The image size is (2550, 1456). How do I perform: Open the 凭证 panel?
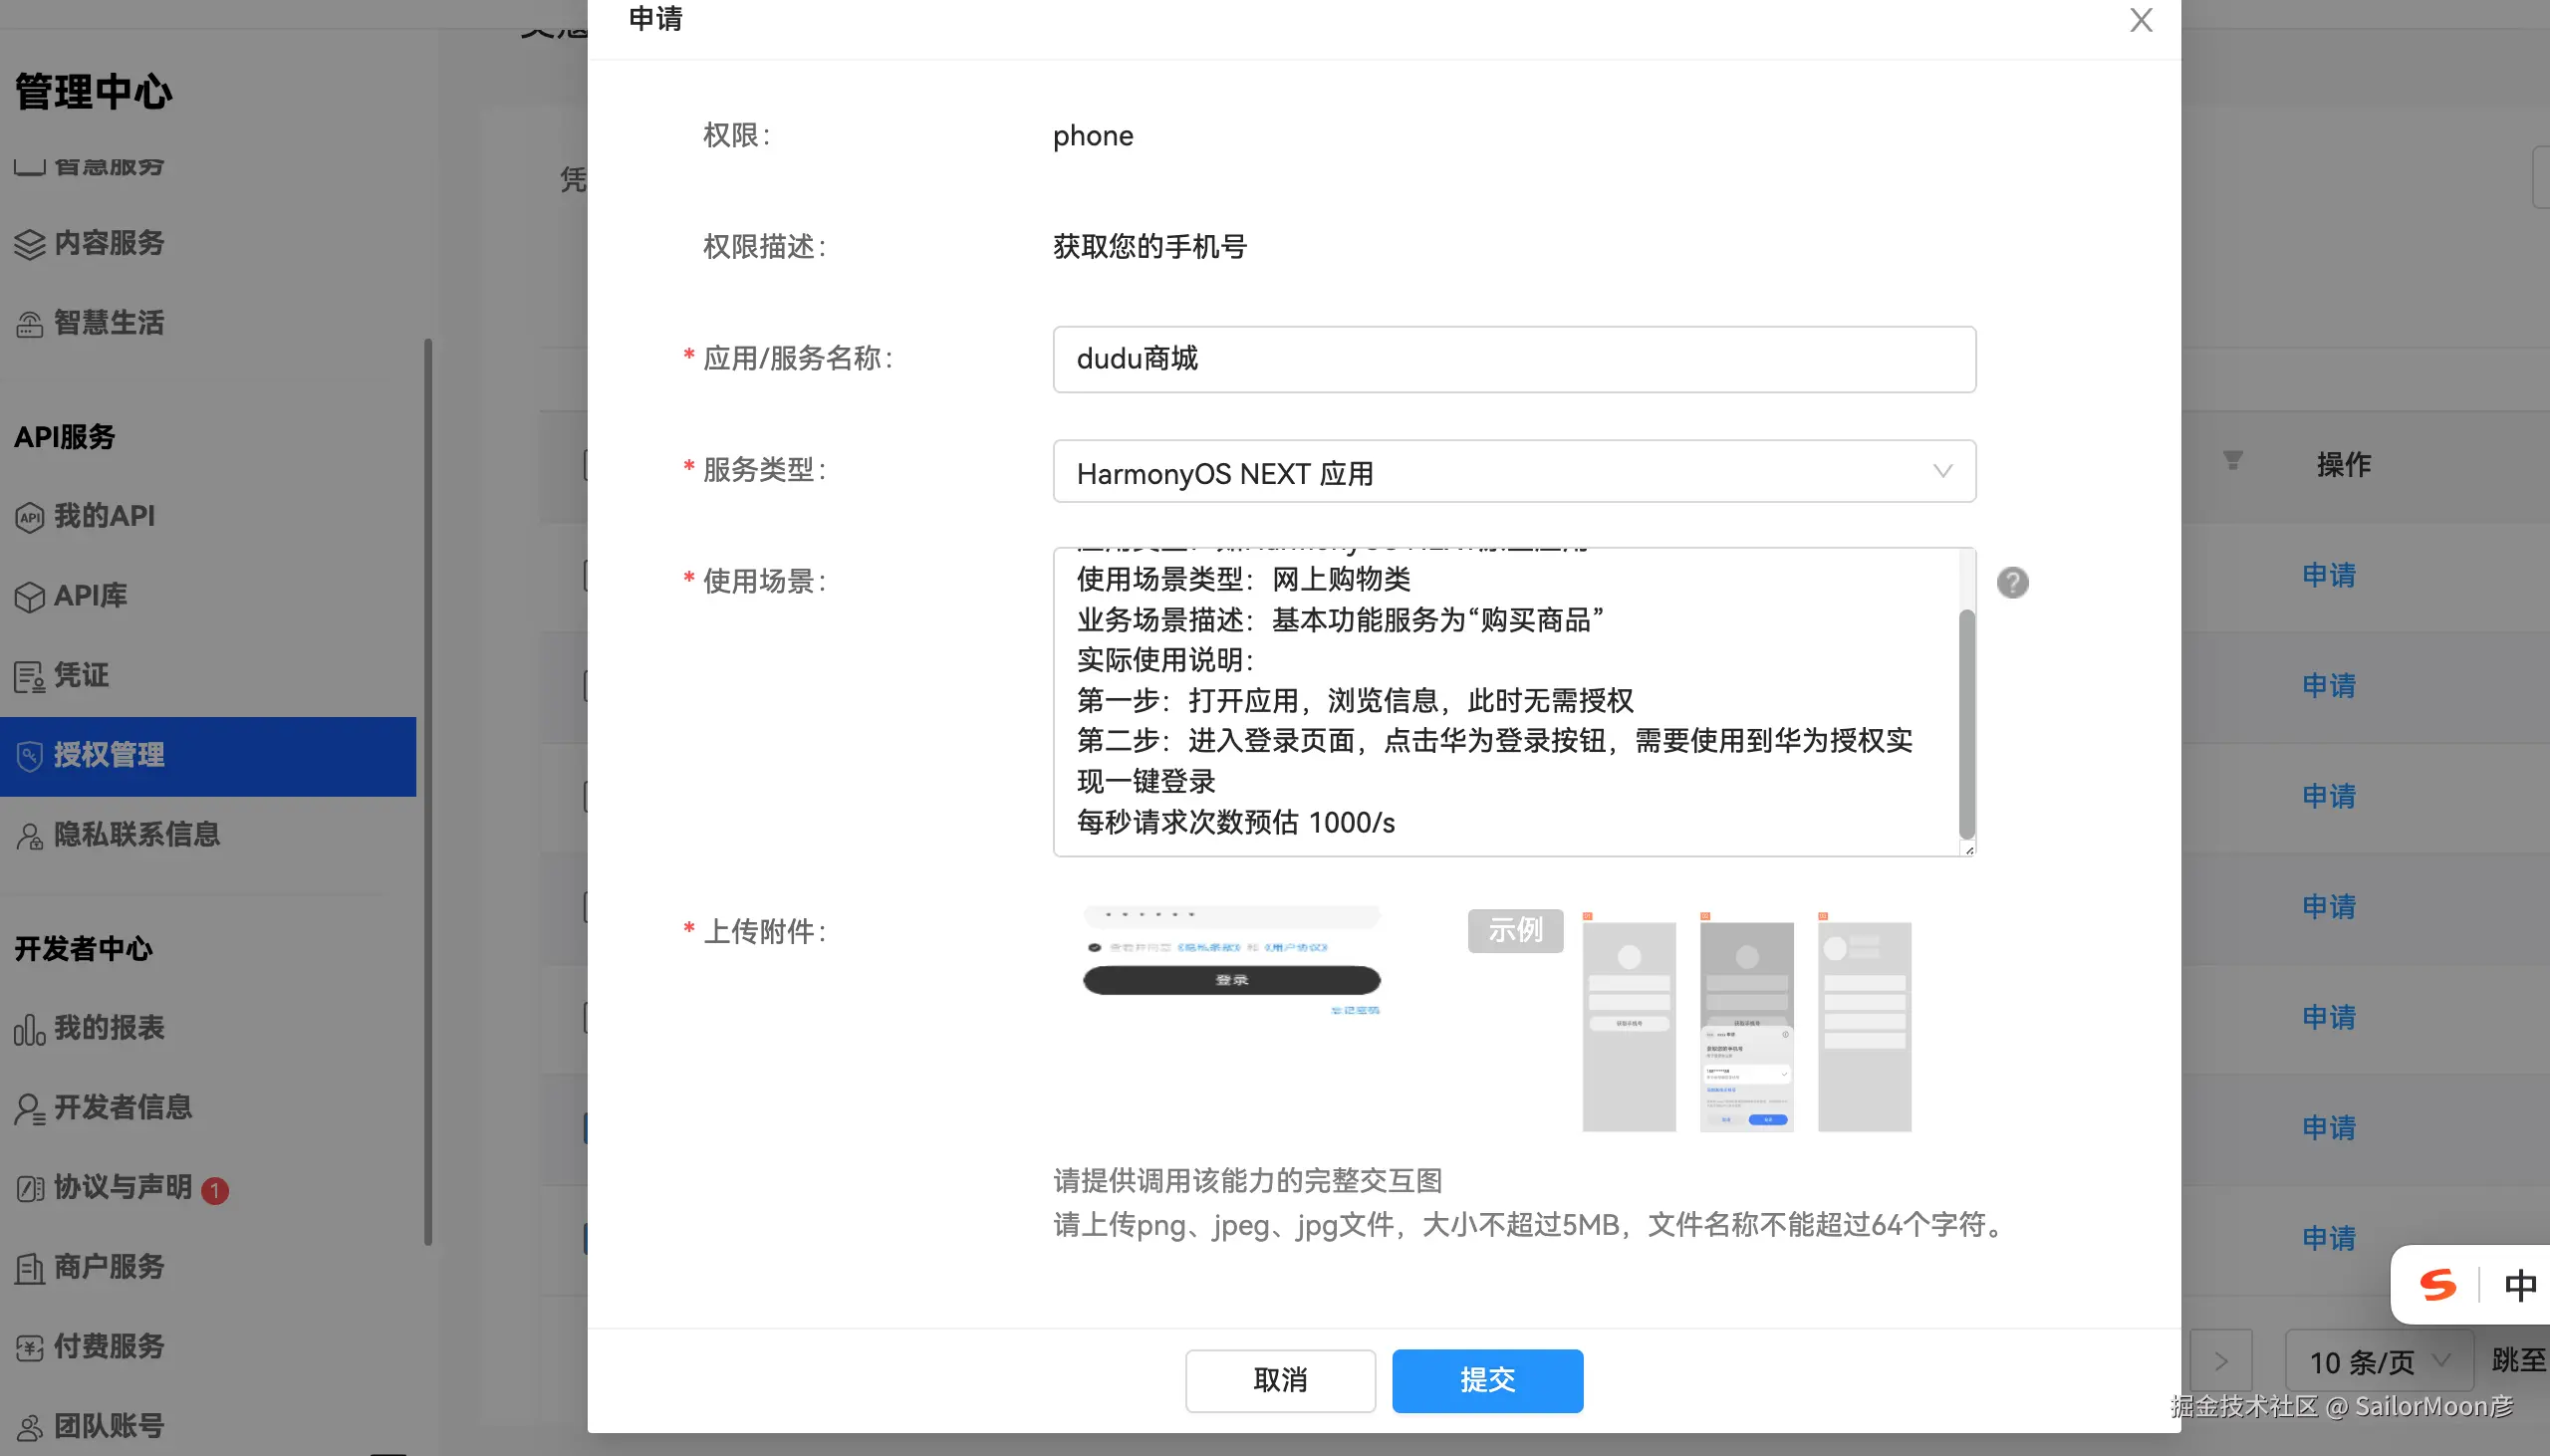pyautogui.click(x=80, y=675)
